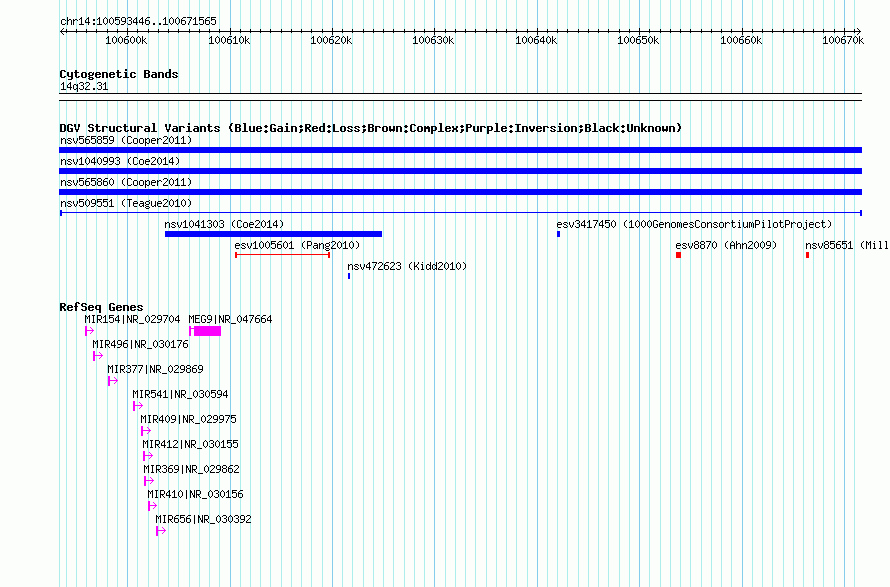Click the RefSeq Genes track title
Image resolution: width=890 pixels, height=587 pixels.
(101, 307)
